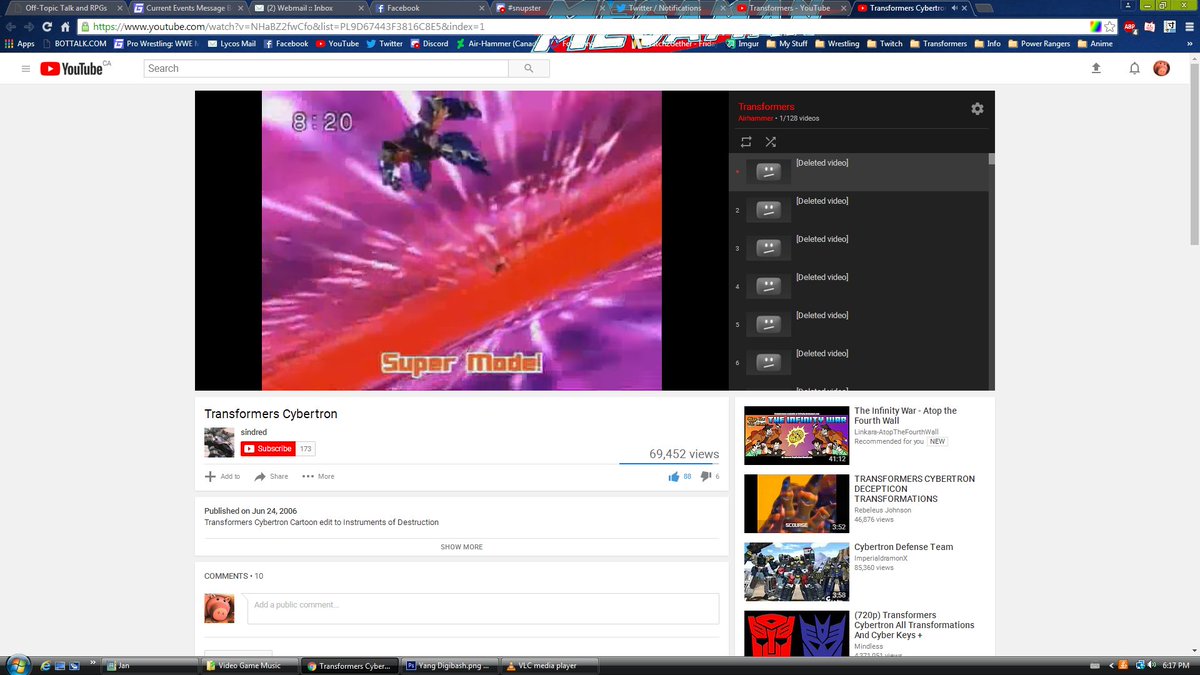
Task: Open Yang Digibash.png Photoshop taskbar item
Action: [448, 665]
